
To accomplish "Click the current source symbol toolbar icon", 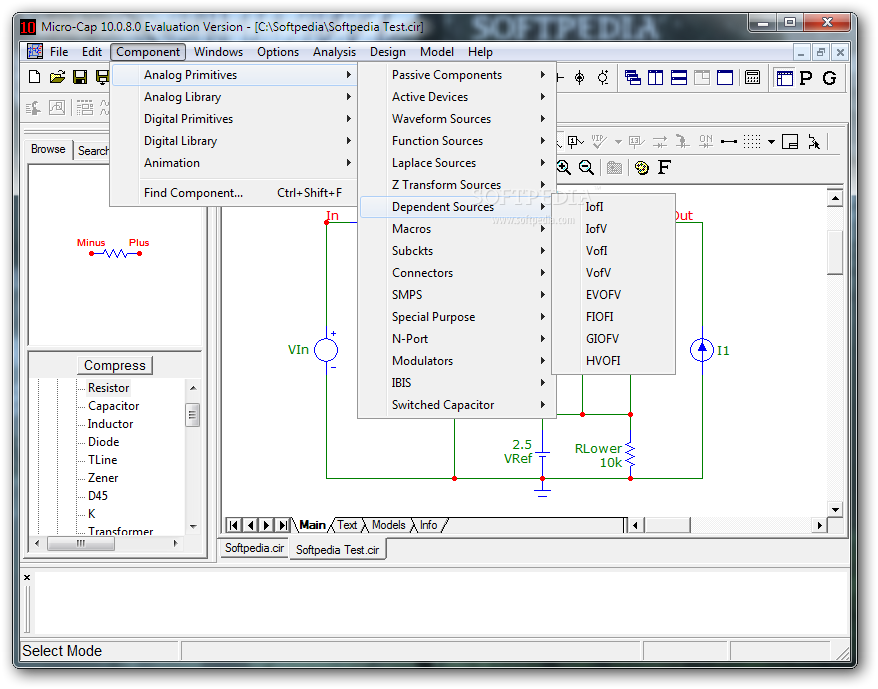I will (580, 77).
